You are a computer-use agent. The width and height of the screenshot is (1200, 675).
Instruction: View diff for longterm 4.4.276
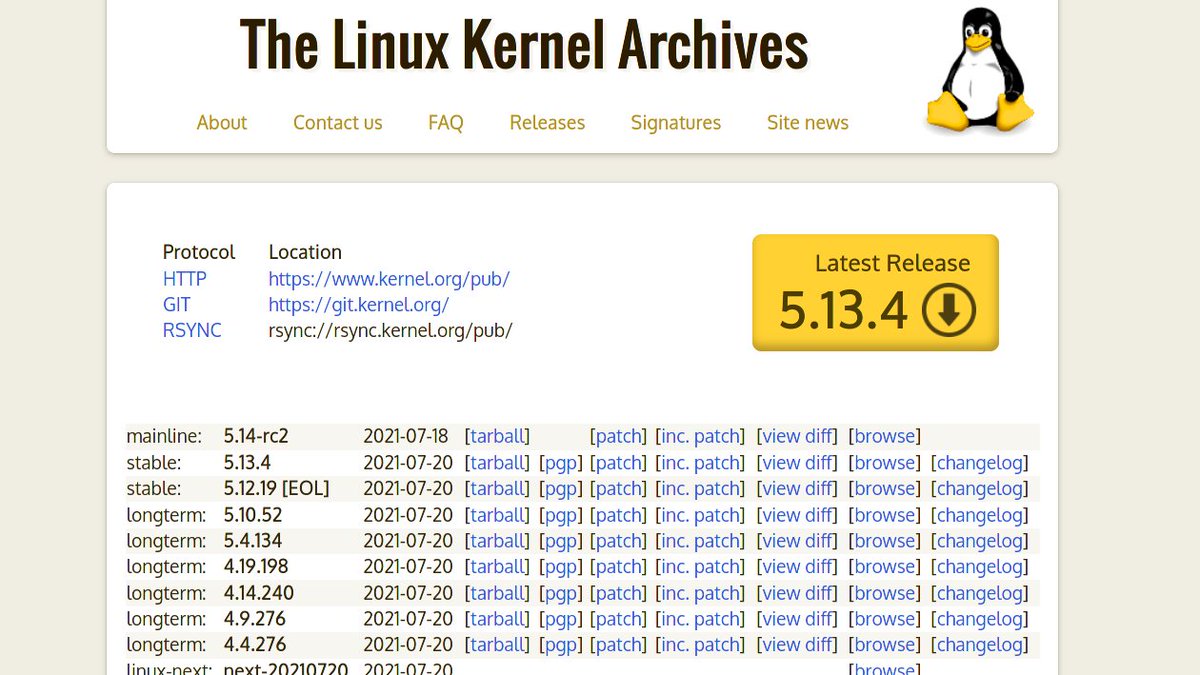[x=798, y=645]
